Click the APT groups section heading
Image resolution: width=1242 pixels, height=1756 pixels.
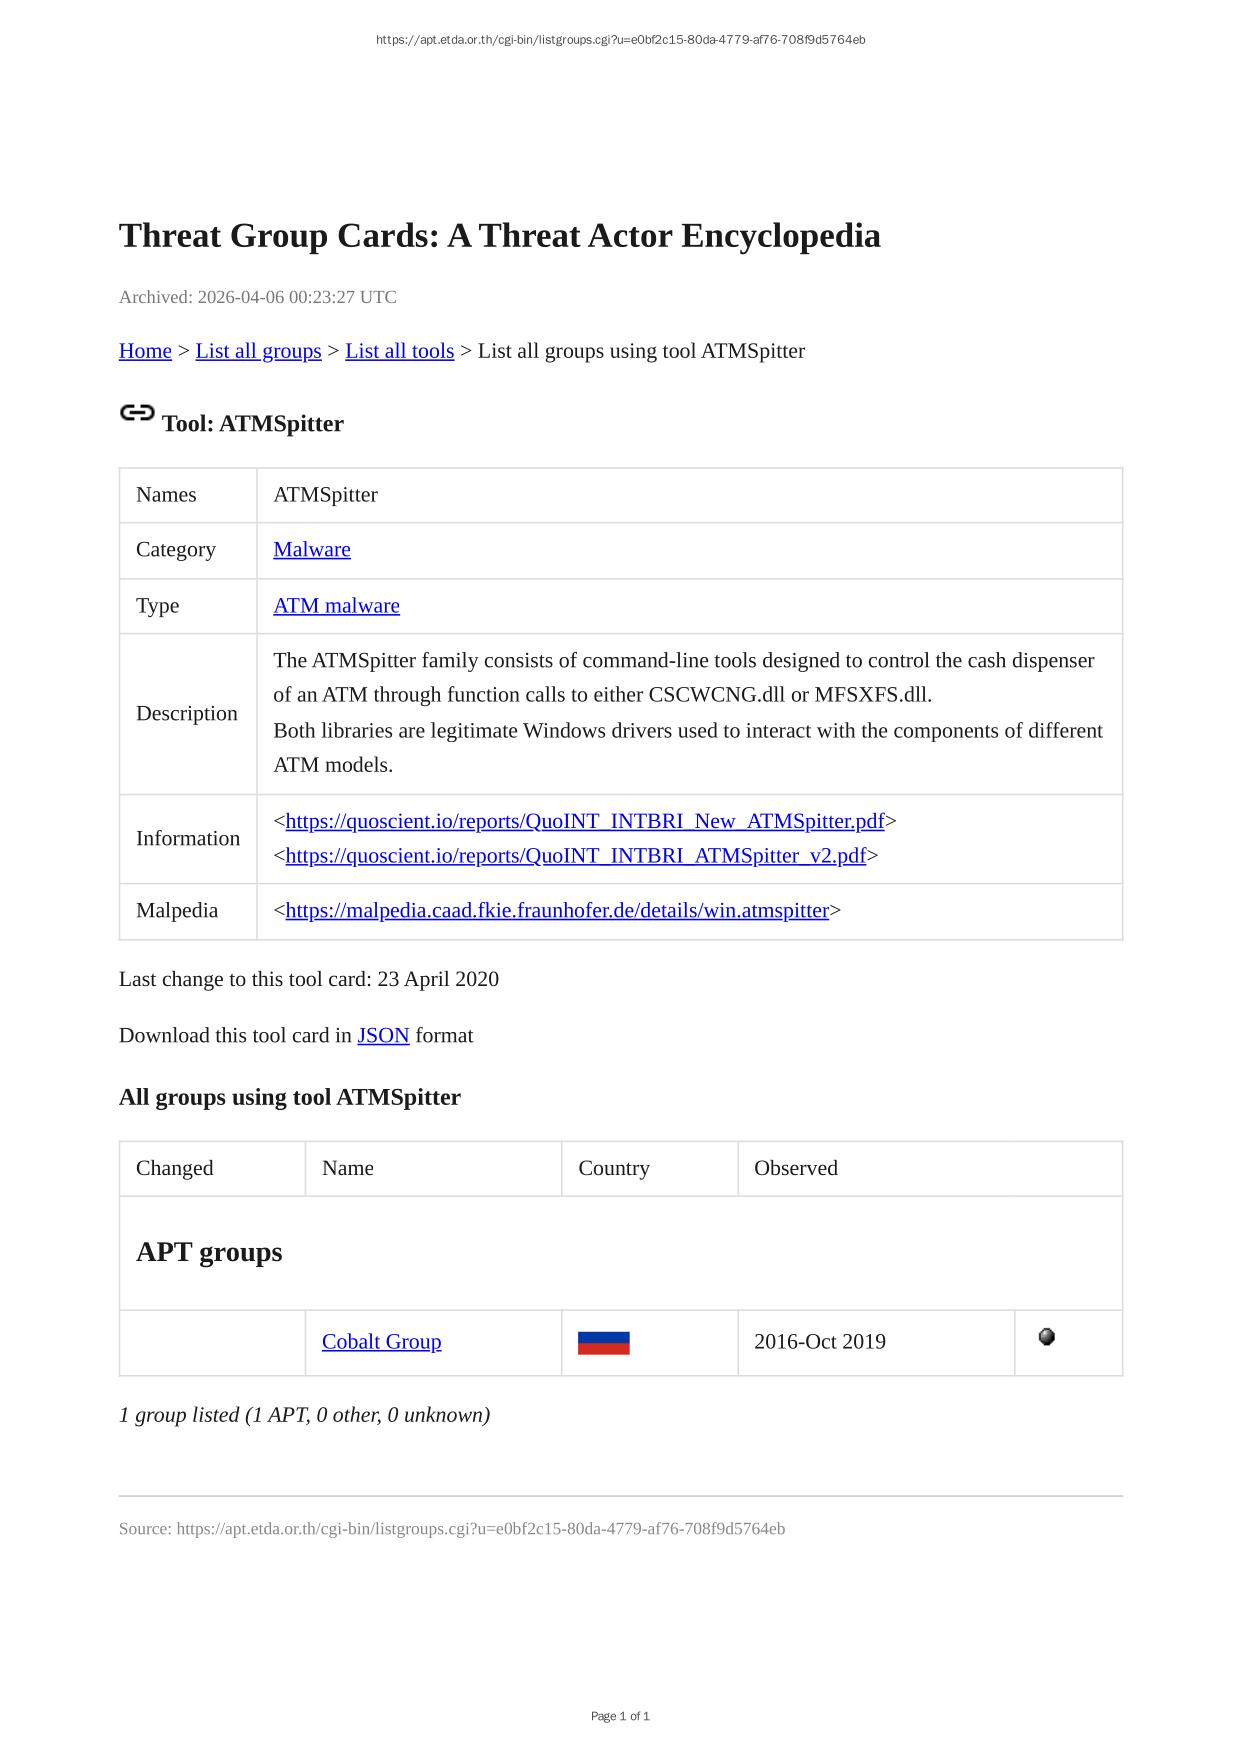pos(209,1252)
